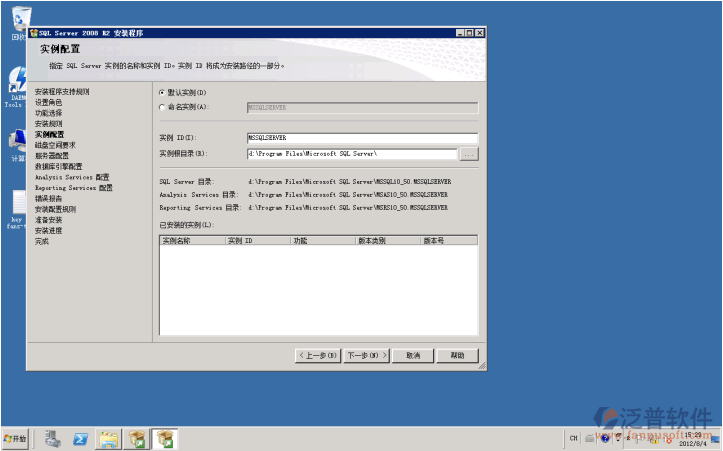Image resolution: width=723 pixels, height=451 pixels.
Task: Switch to the active SQL setup taskbar item
Action: point(165,439)
